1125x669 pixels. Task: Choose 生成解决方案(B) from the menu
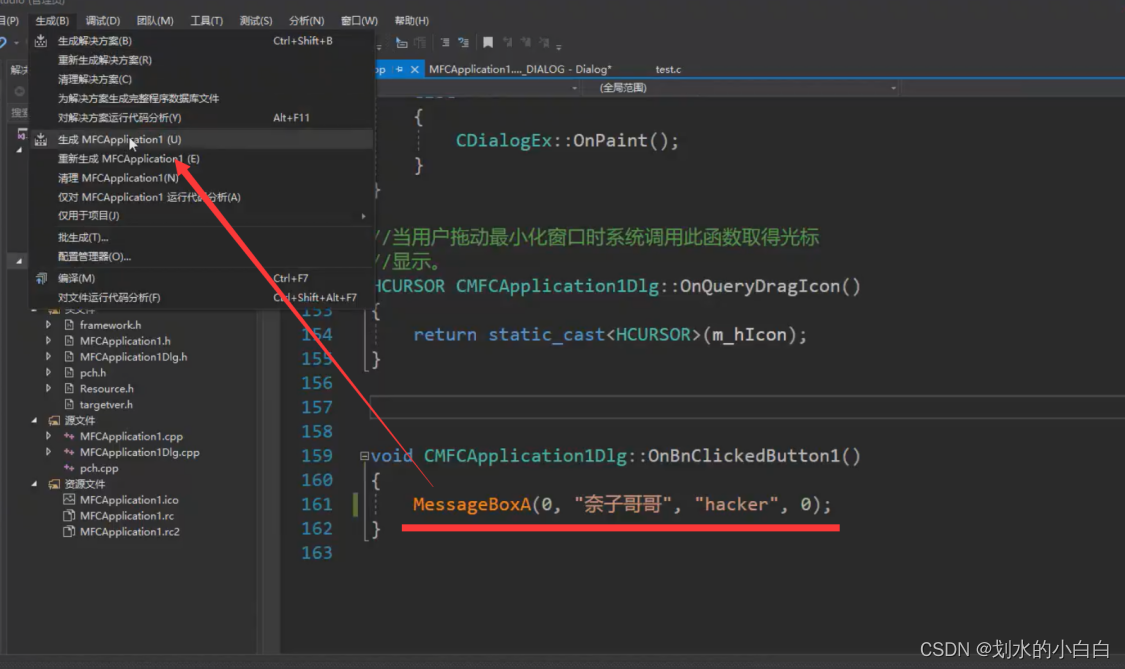[x=202, y=41]
